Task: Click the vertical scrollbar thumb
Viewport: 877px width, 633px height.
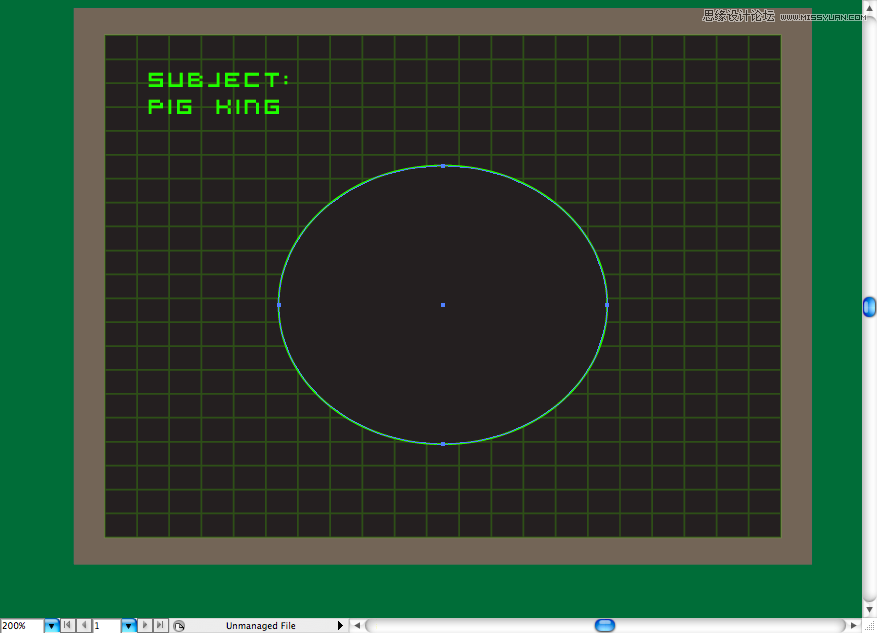Action: click(869, 307)
